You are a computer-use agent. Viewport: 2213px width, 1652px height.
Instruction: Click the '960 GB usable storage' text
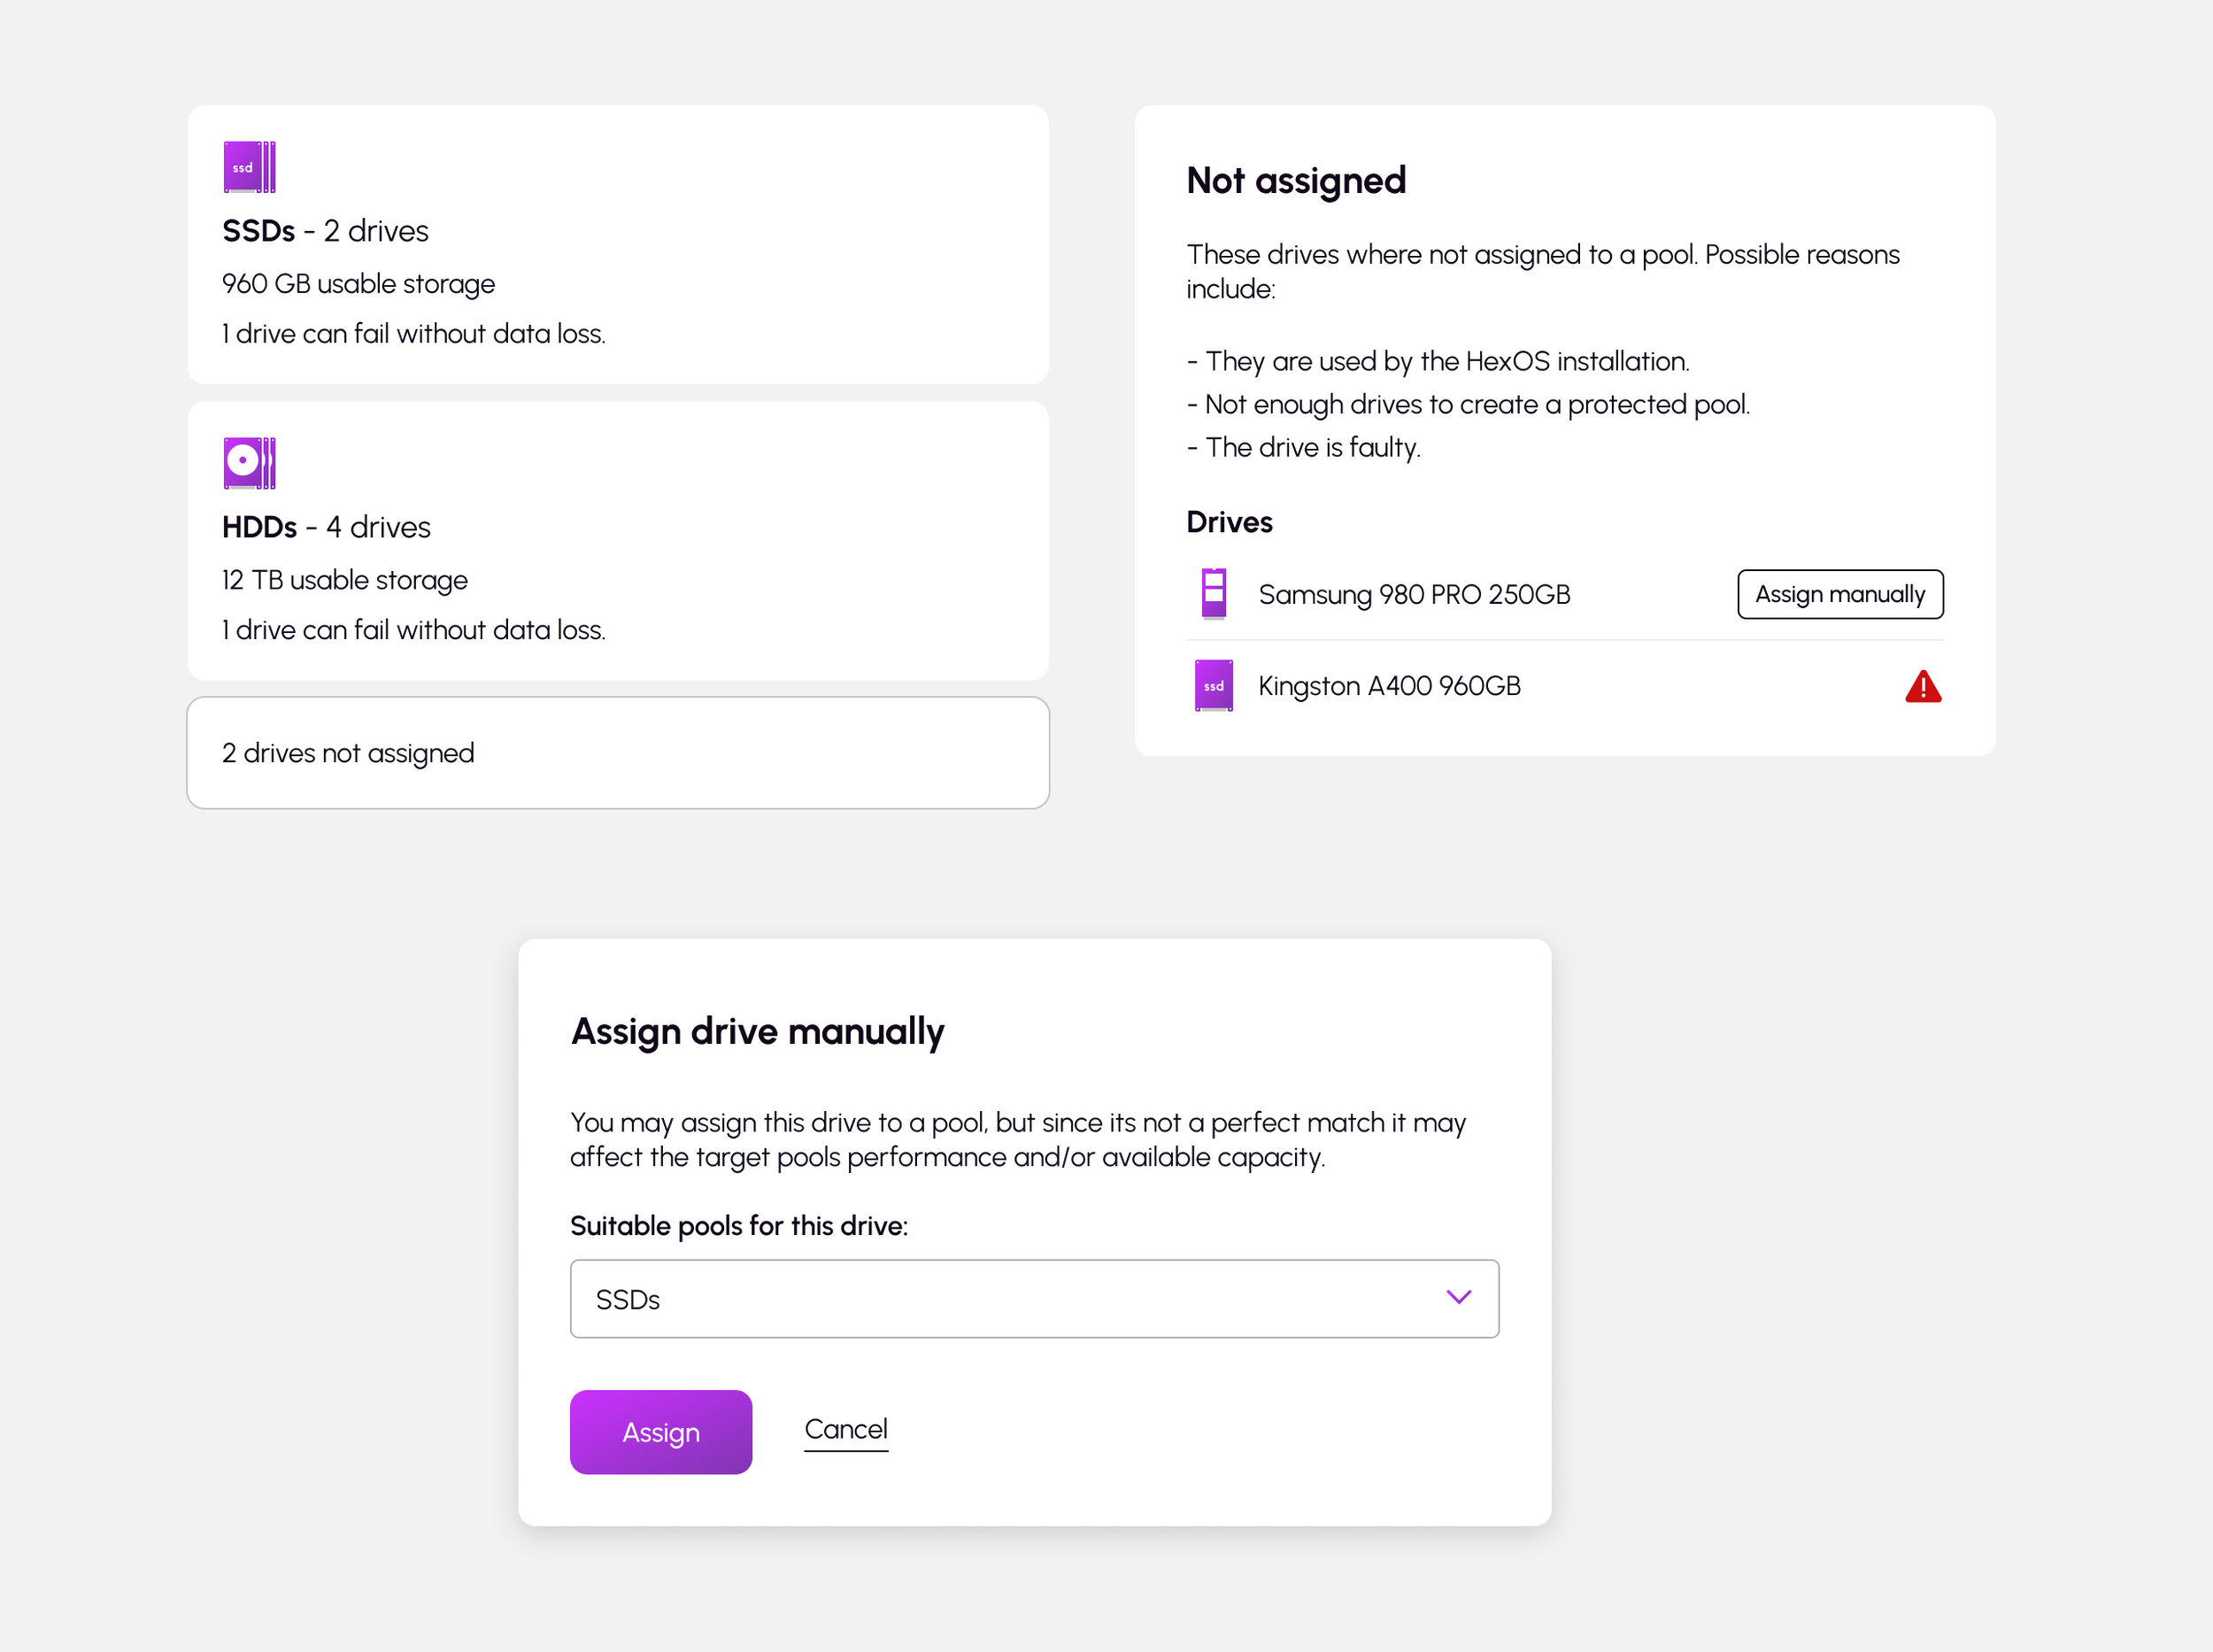point(358,284)
